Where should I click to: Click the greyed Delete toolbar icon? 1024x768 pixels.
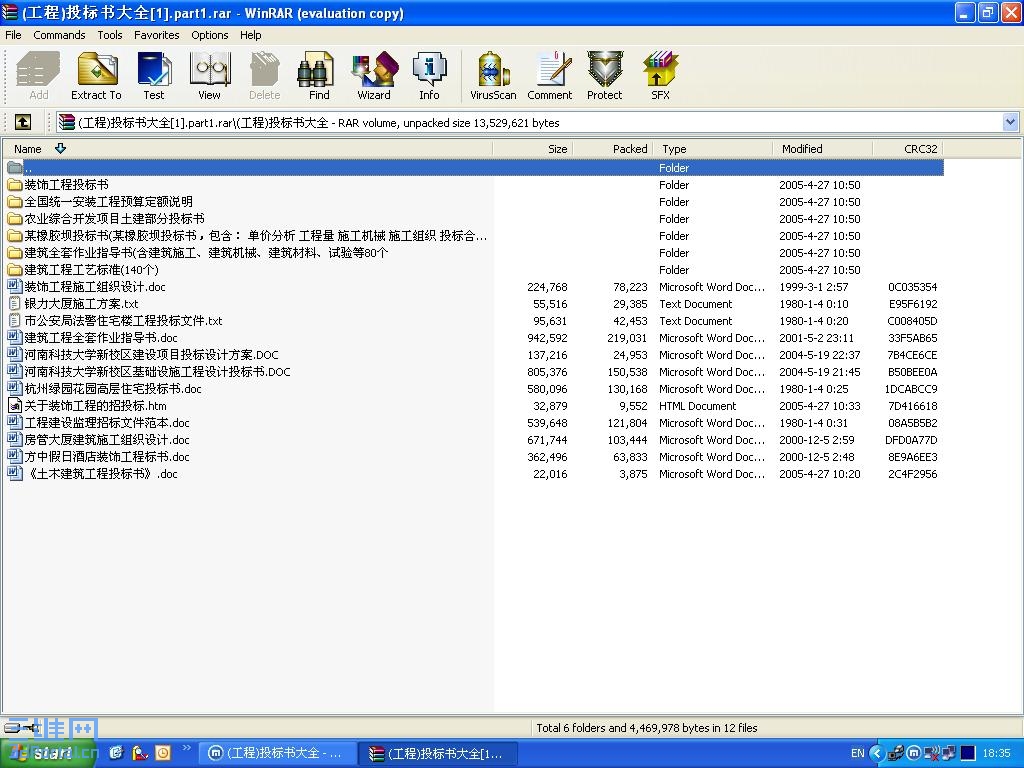pyautogui.click(x=264, y=70)
